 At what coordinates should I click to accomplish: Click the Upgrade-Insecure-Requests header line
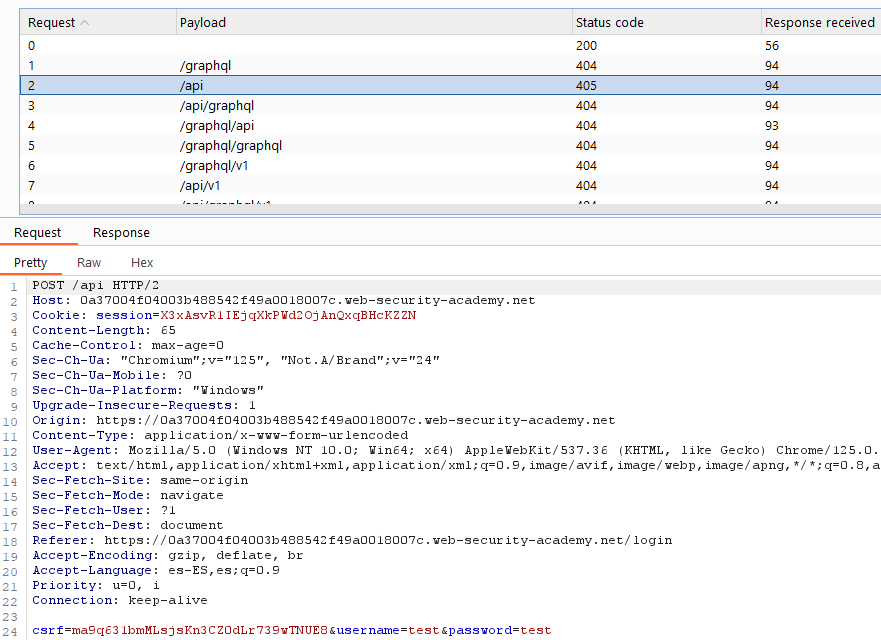(x=144, y=406)
